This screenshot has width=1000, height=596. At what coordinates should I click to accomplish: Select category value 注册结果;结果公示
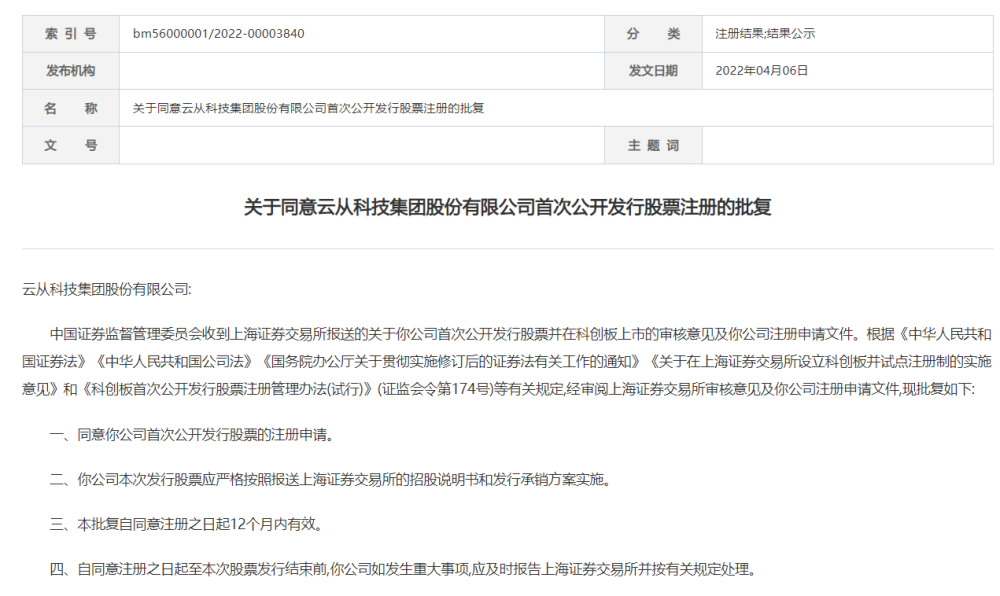coord(765,34)
